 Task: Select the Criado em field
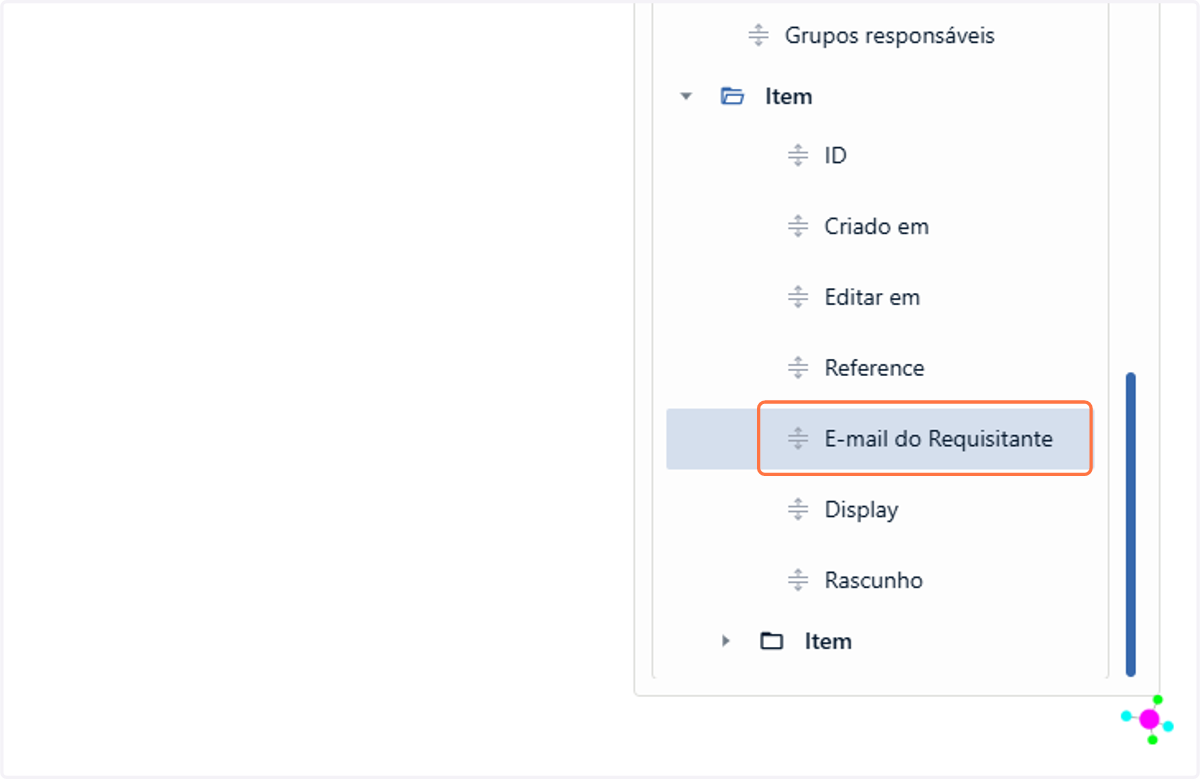click(x=876, y=227)
